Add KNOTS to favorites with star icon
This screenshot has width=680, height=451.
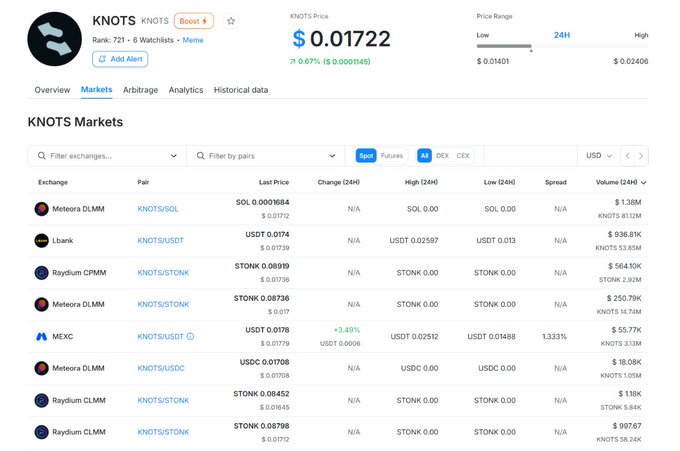tap(231, 21)
